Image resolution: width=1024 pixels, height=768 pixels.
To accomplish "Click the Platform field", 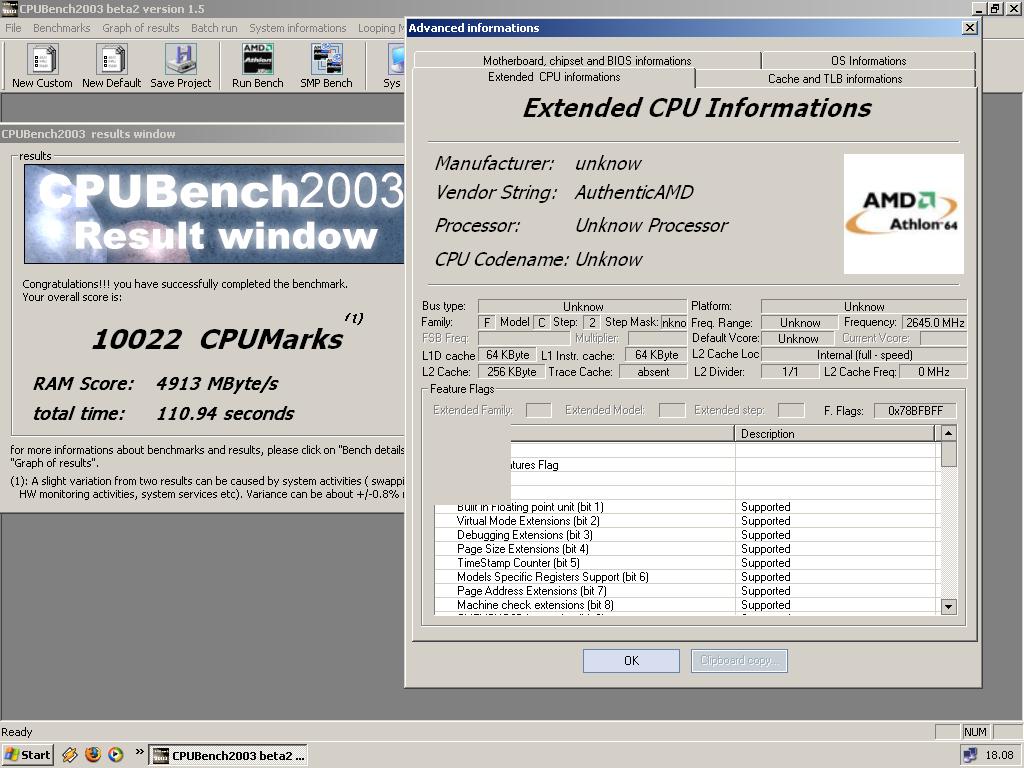I will click(x=864, y=306).
